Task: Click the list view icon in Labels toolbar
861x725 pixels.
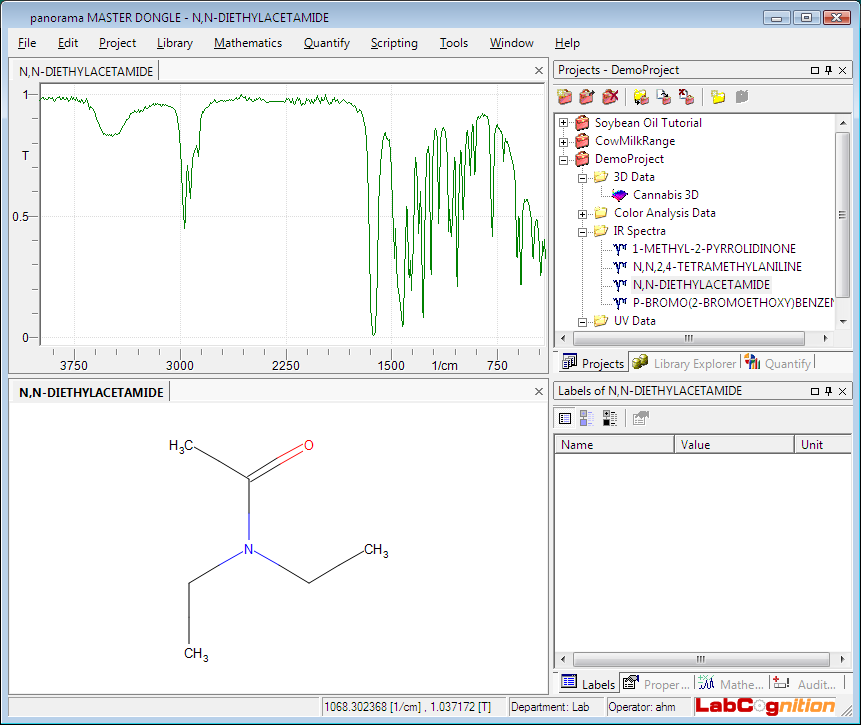Action: [x=565, y=419]
